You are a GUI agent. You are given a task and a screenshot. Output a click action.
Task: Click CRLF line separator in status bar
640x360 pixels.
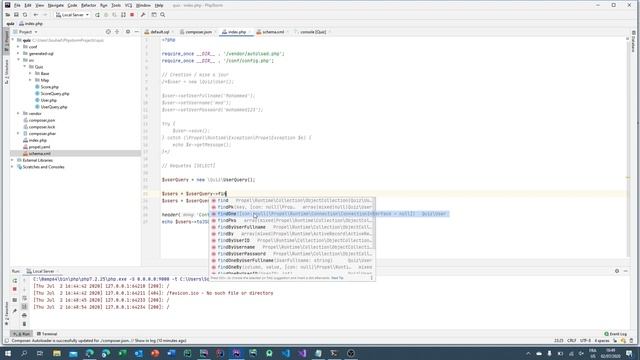tap(571, 340)
